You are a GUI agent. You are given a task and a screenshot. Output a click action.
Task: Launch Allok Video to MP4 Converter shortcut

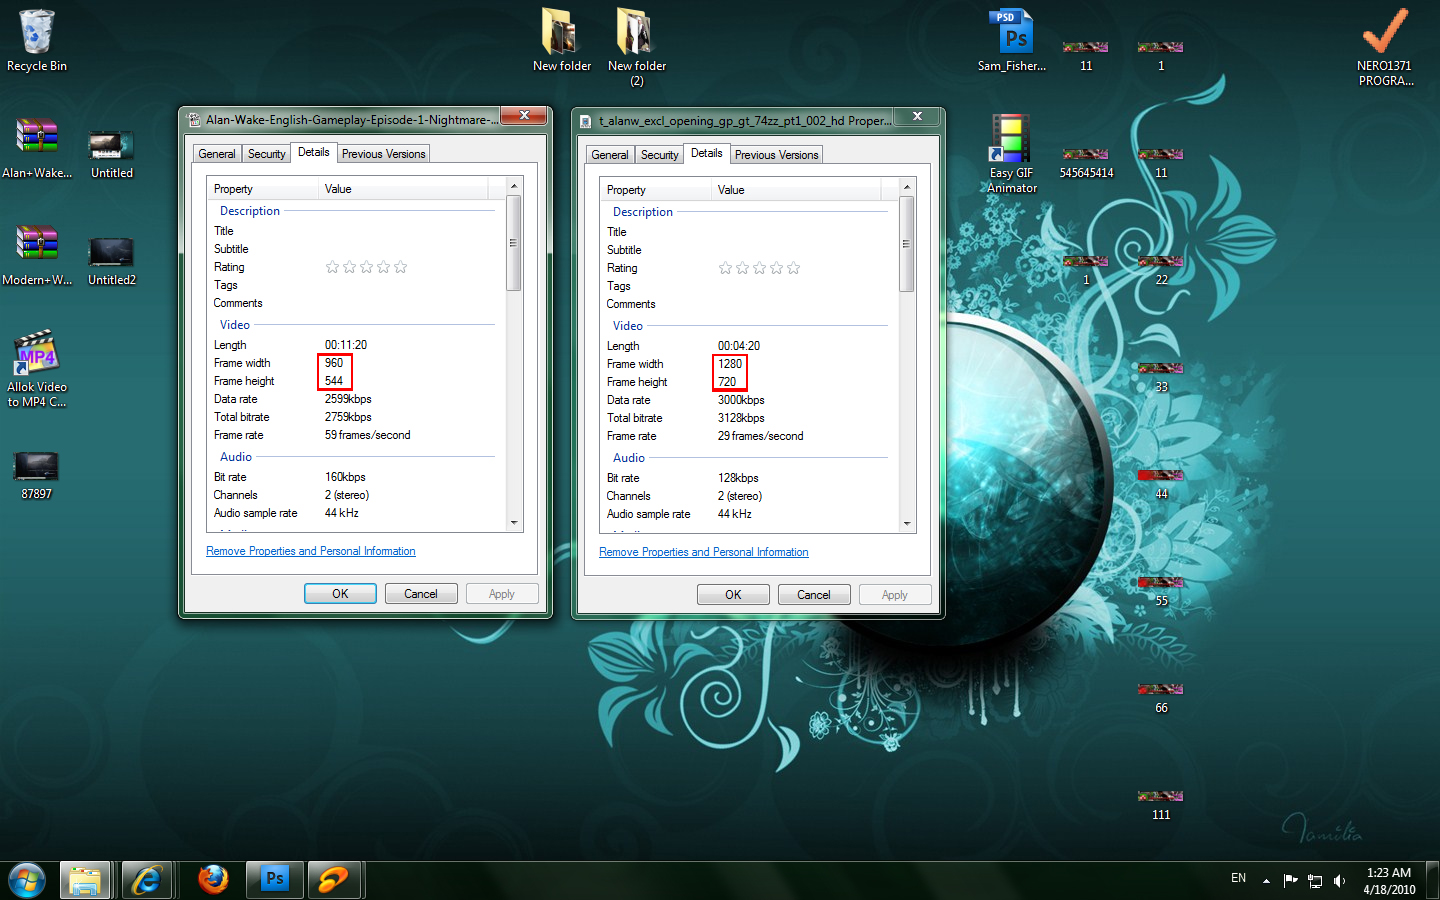coord(37,368)
